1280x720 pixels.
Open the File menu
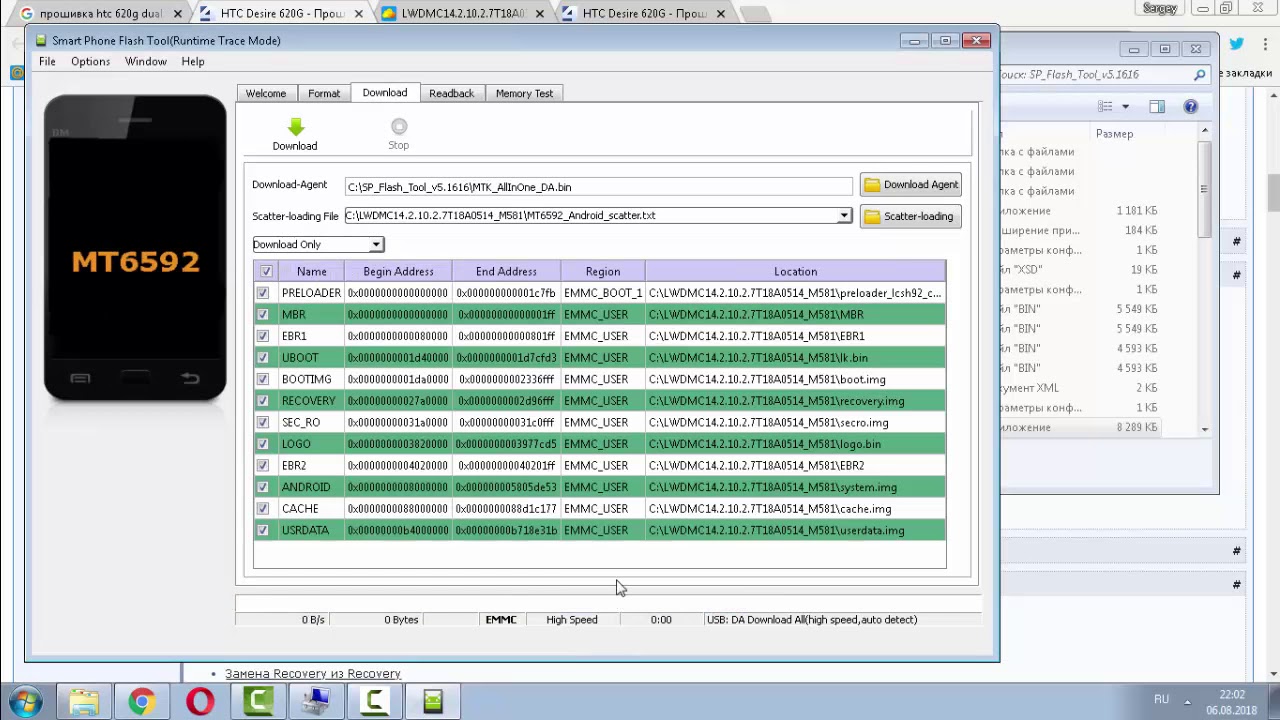point(47,61)
